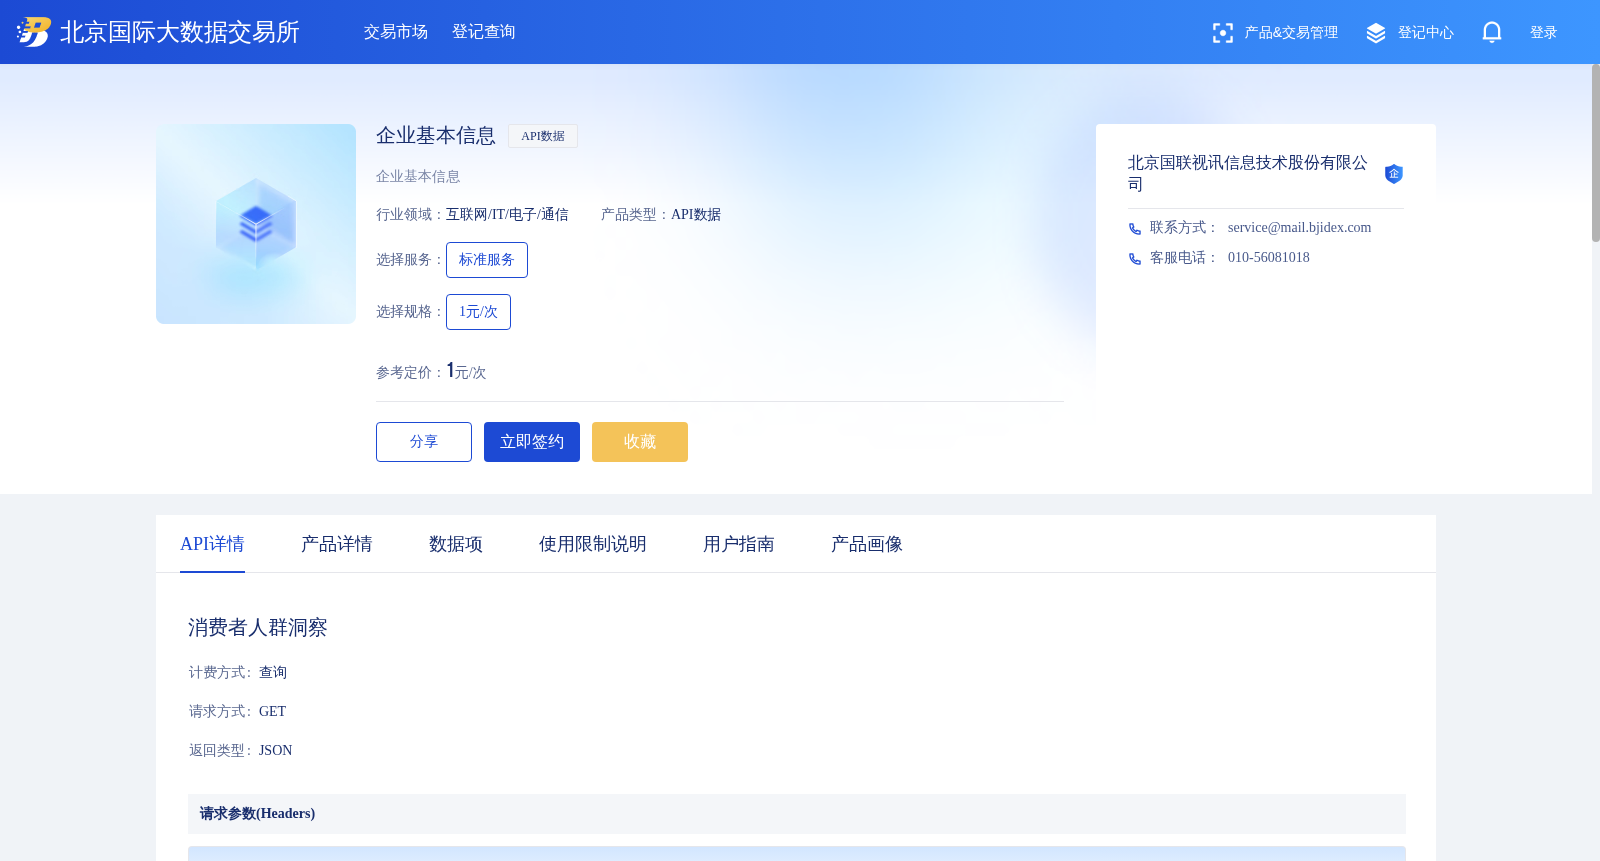The width and height of the screenshot is (1600, 861).
Task: Click the phone number 010-56081018
Action: tap(1269, 258)
